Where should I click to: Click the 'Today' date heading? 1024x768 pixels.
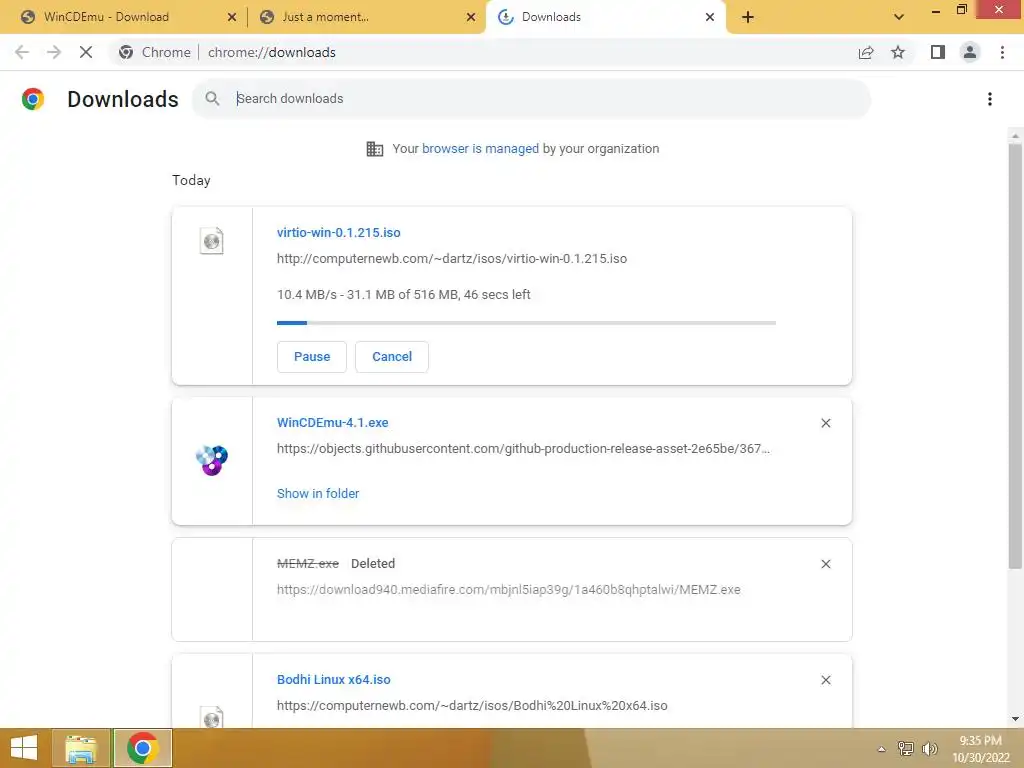[x=191, y=180]
